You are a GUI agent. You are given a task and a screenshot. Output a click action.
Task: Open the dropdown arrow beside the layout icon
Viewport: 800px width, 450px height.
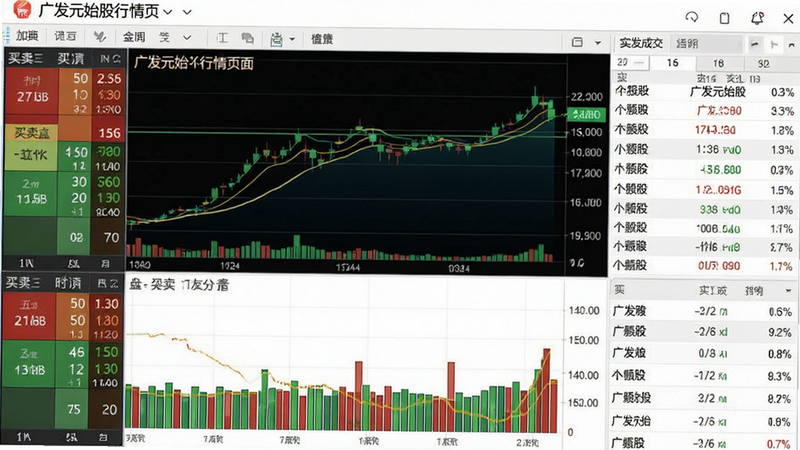[597, 42]
